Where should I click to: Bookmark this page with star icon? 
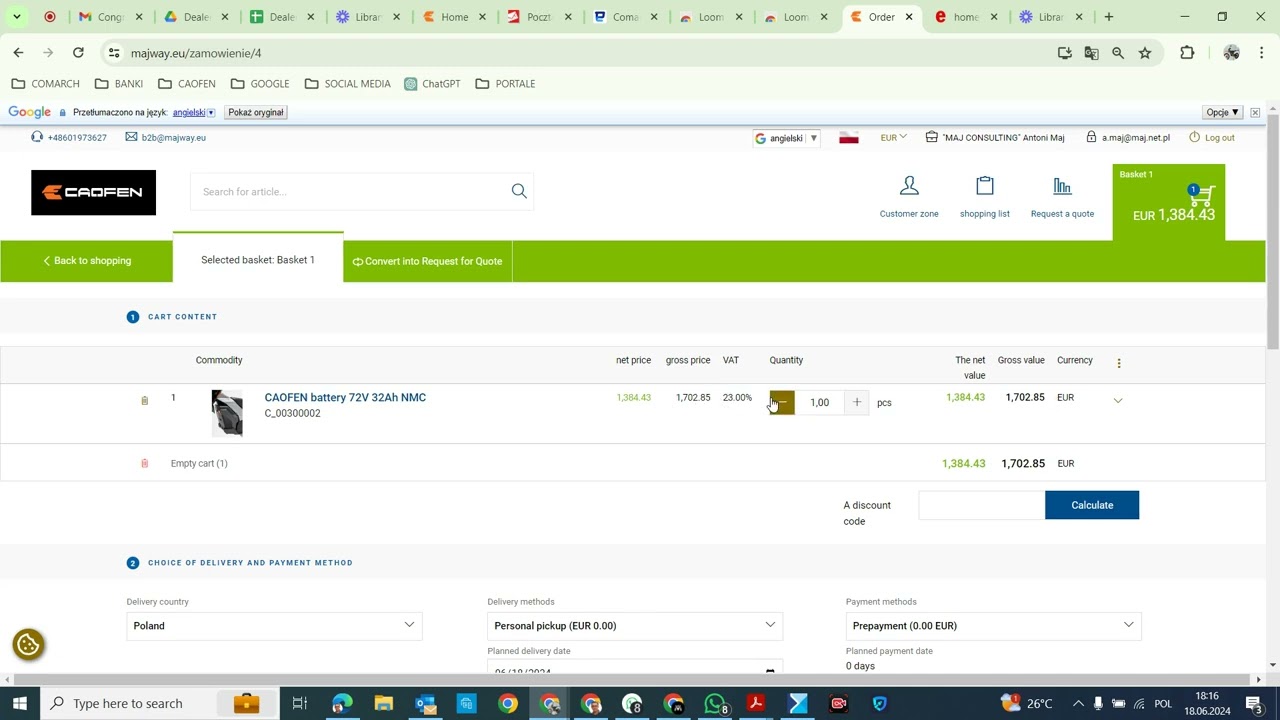point(1145,53)
